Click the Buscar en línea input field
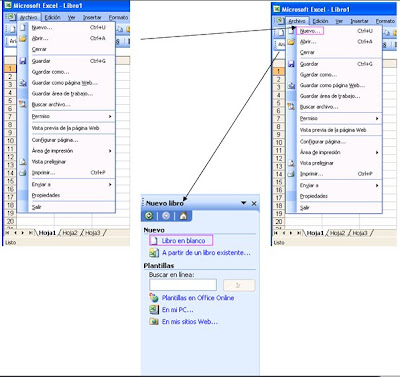The width and height of the screenshot is (400, 377). 183,285
